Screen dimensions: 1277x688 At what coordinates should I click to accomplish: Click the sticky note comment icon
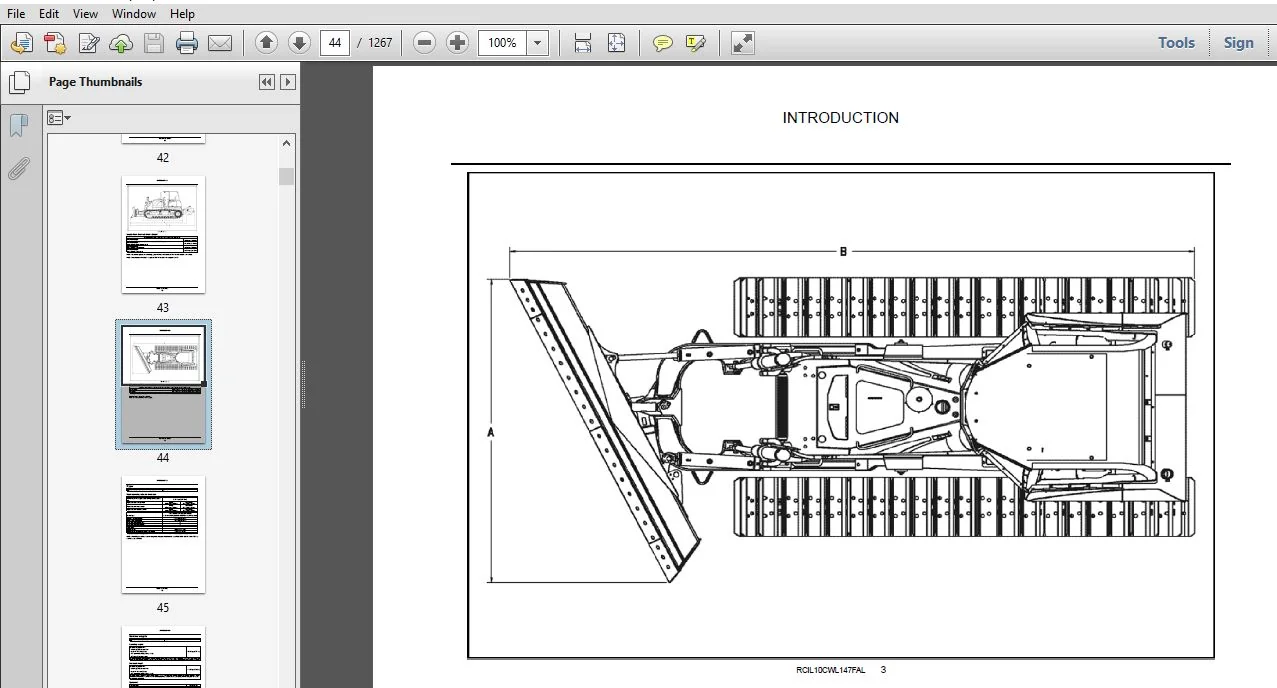[x=662, y=43]
